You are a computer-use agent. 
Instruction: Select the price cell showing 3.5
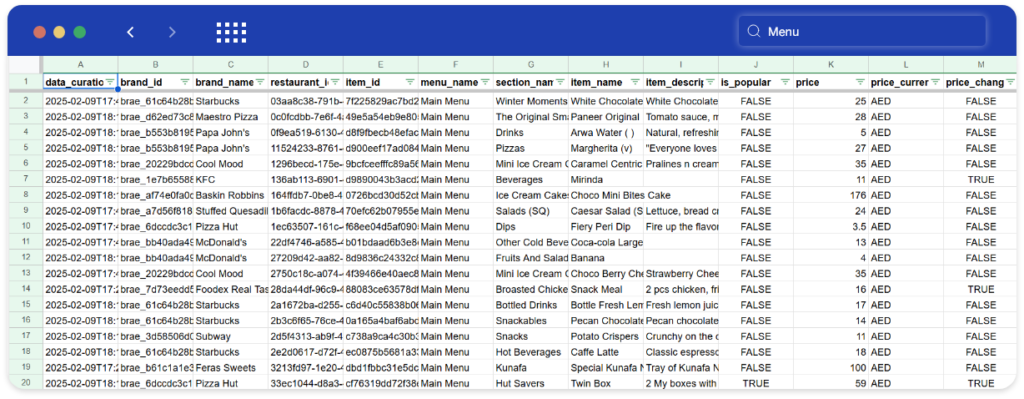coord(831,227)
